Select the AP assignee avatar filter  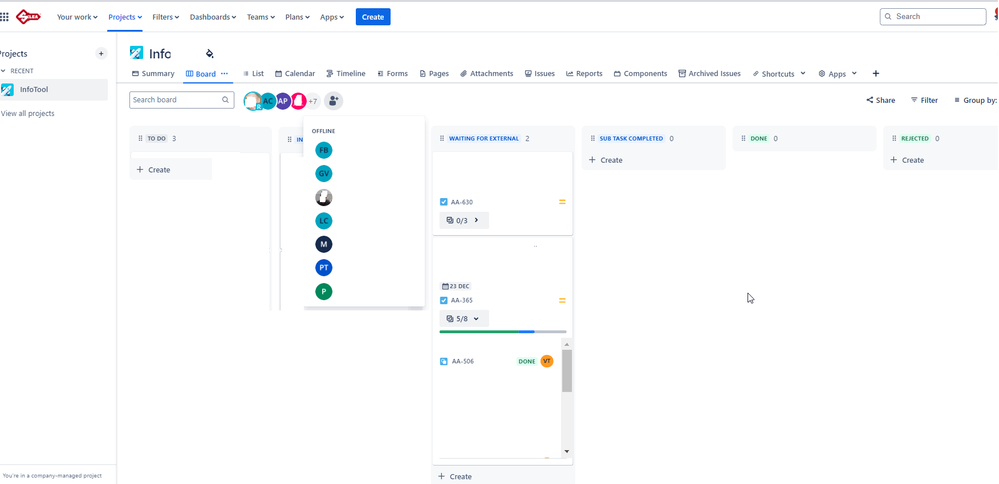point(283,101)
